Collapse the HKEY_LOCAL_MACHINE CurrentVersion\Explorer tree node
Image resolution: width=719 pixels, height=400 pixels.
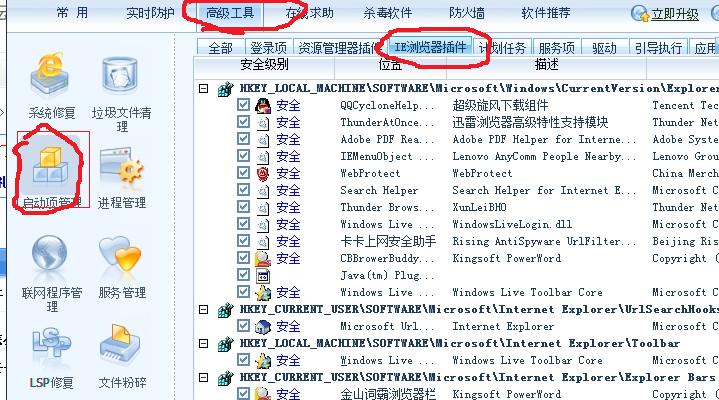tap(204, 89)
